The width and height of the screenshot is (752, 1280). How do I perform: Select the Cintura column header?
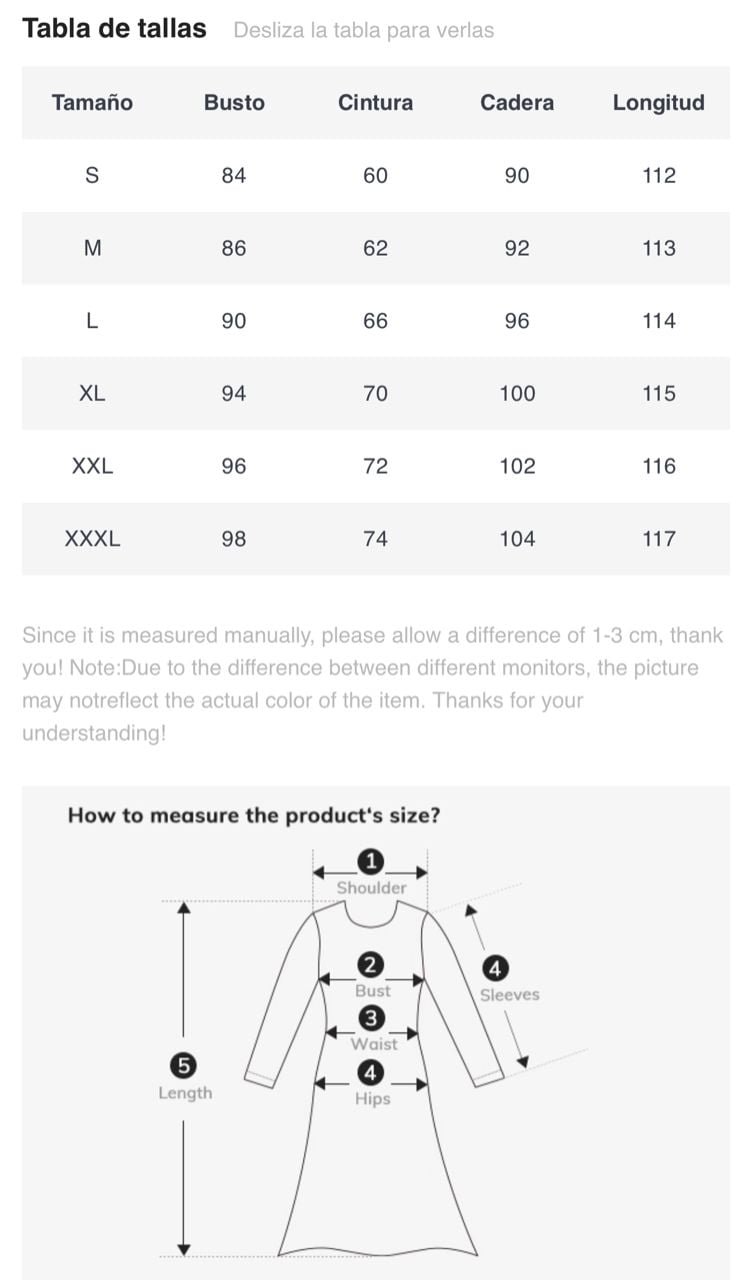[375, 102]
